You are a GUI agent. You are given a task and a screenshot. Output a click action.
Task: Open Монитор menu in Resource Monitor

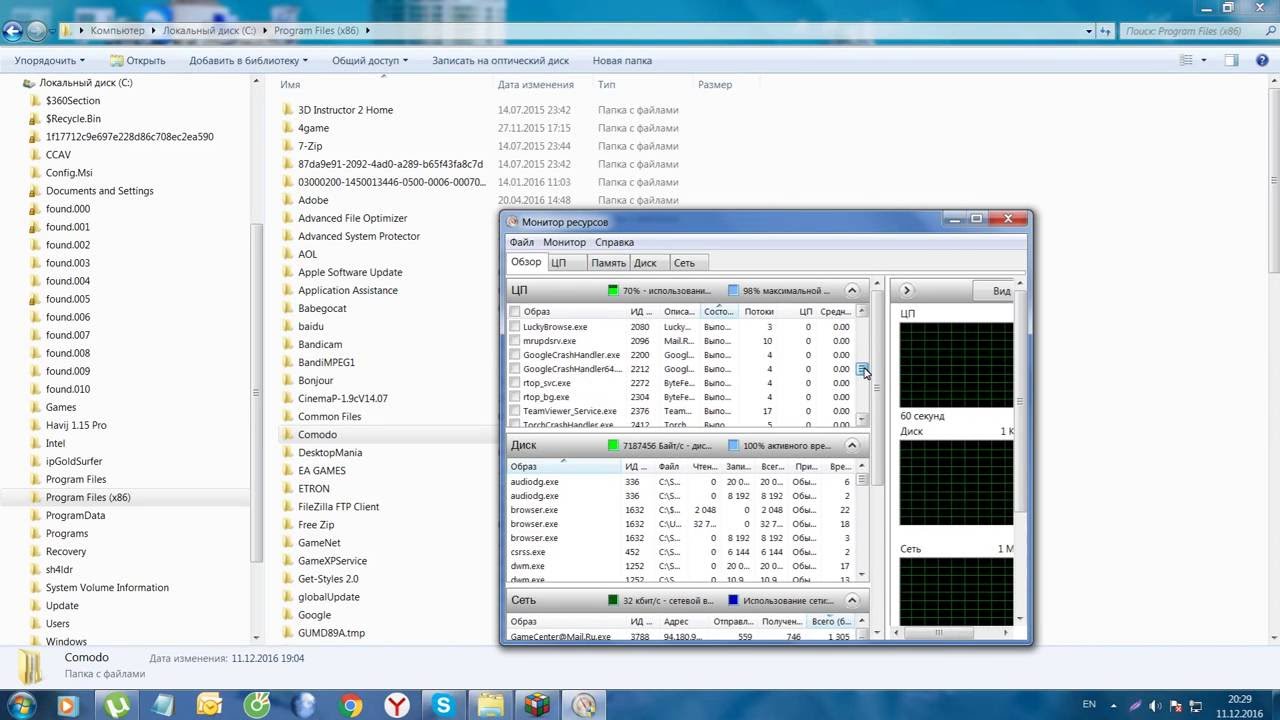(x=564, y=242)
